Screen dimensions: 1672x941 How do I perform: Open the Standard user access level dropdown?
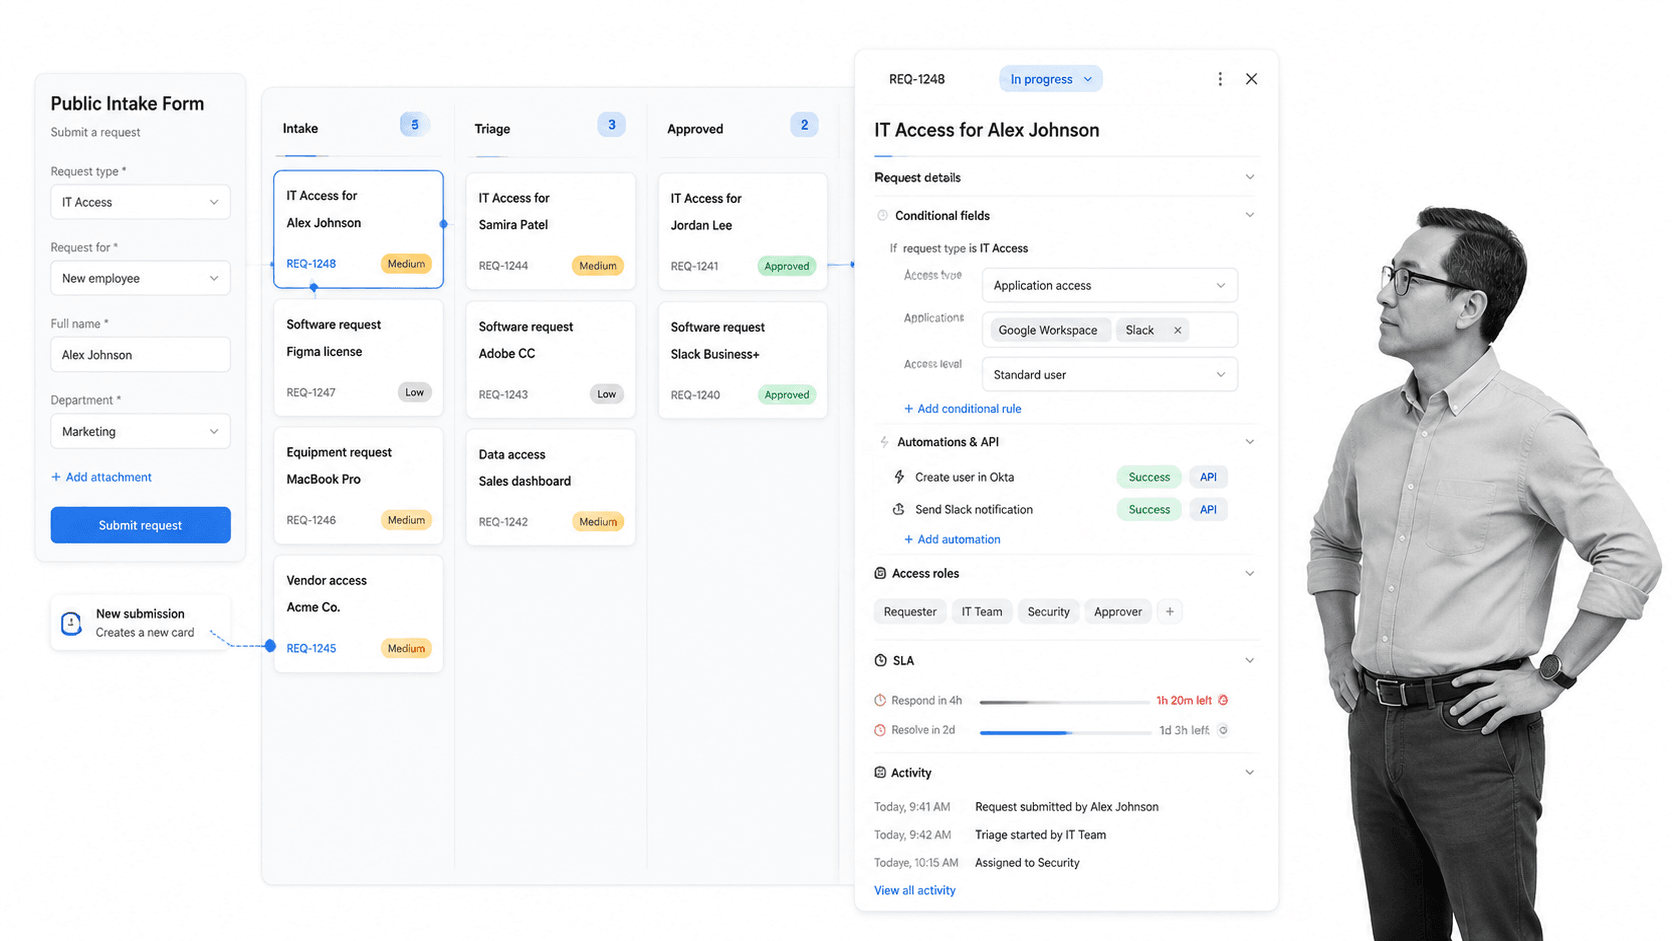[x=1109, y=374]
